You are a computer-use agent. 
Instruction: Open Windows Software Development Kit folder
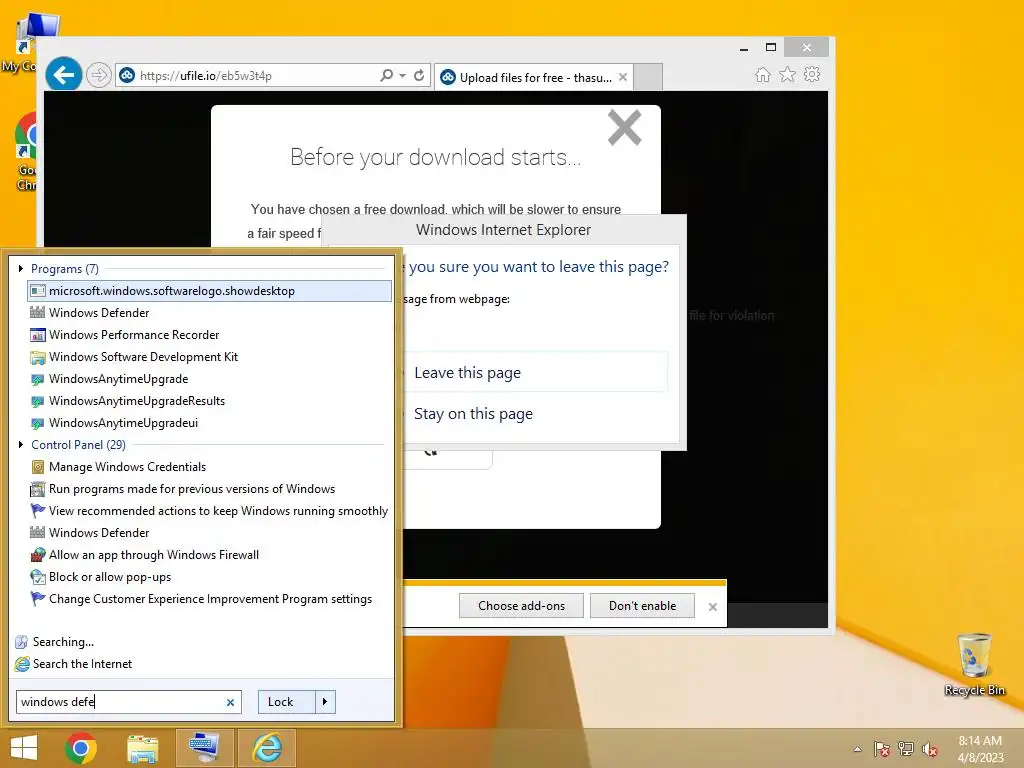click(x=209, y=357)
